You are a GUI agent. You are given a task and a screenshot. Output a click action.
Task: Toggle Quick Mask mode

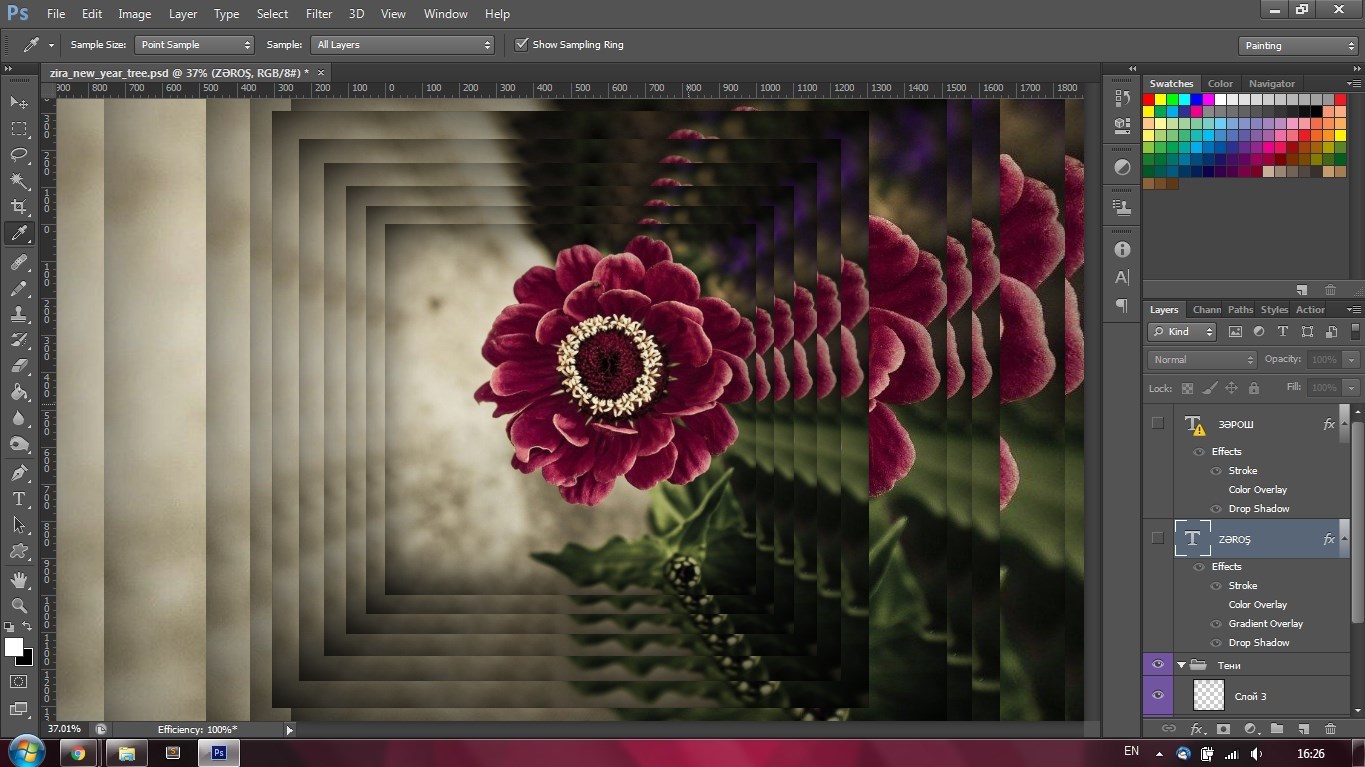tap(19, 681)
